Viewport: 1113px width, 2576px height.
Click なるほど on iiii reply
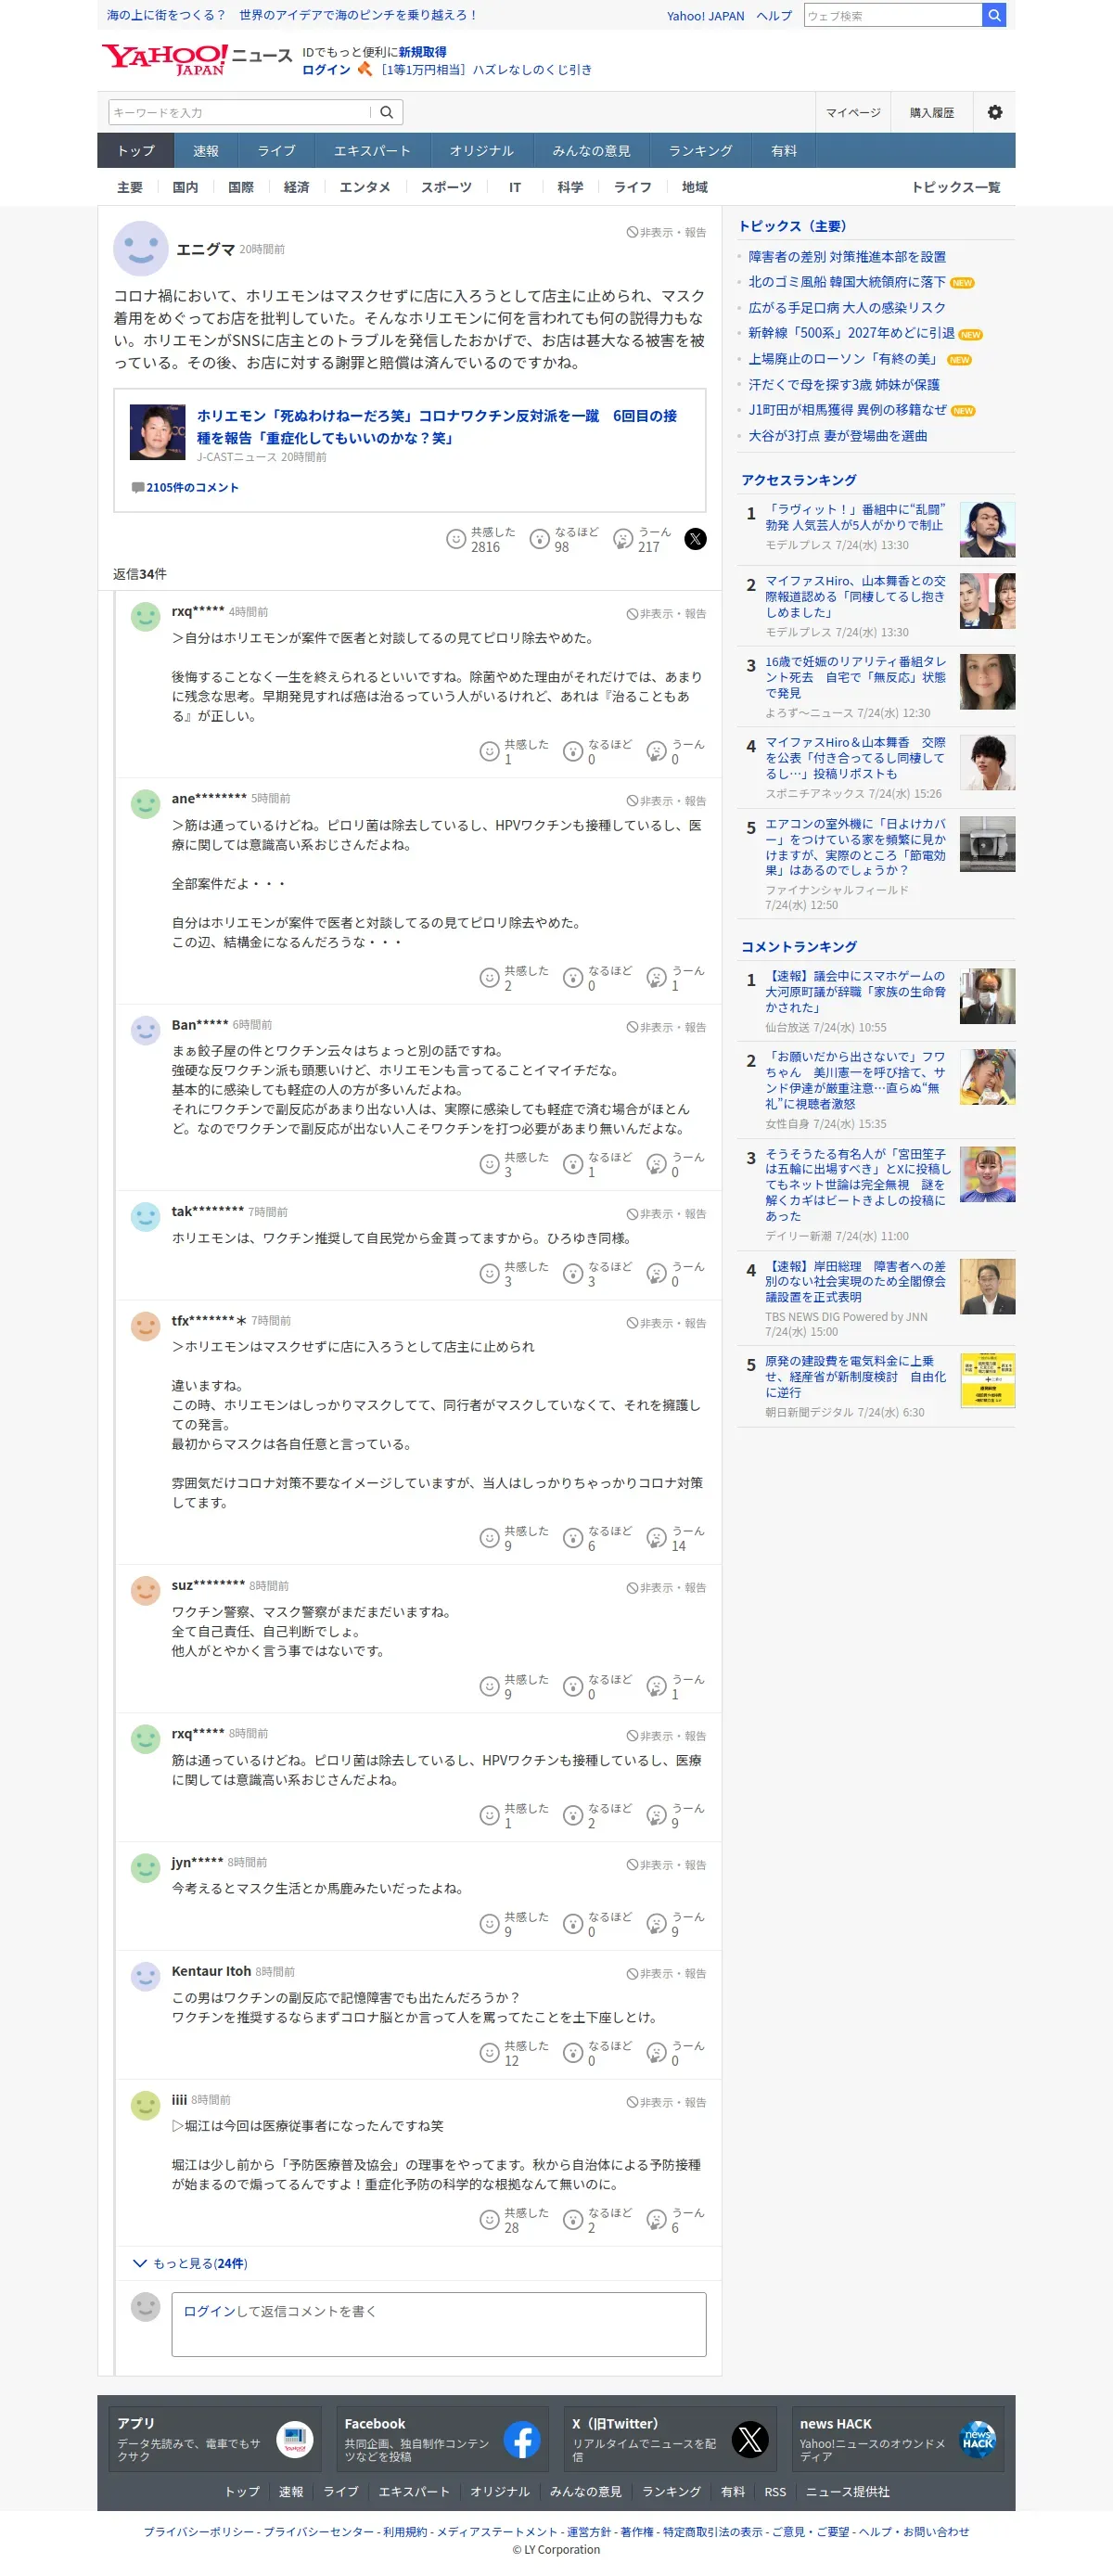coord(573,2220)
